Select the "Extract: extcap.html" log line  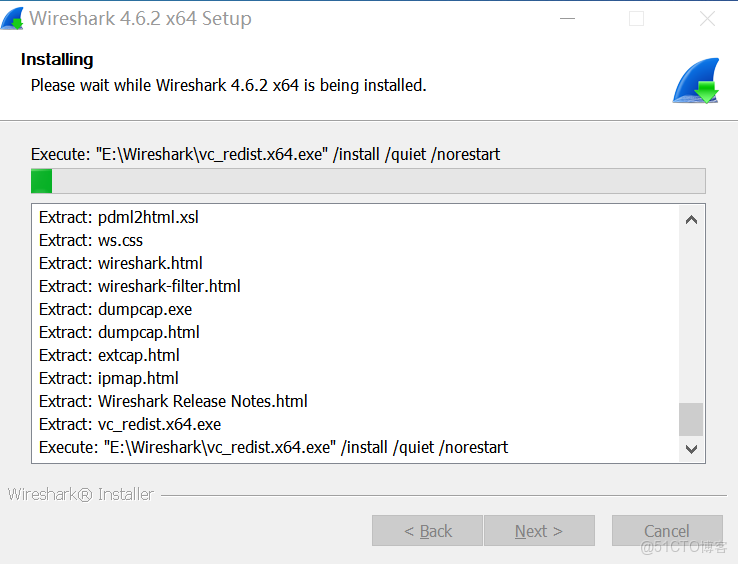point(109,355)
